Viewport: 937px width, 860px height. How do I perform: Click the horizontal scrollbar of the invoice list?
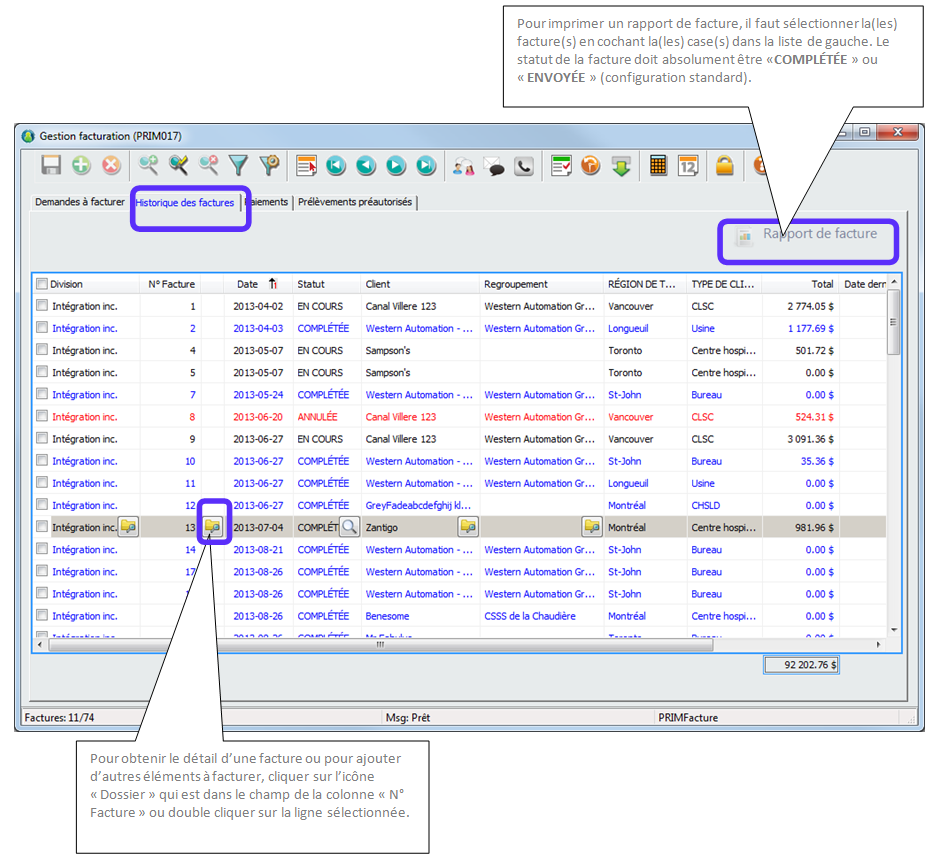(380, 644)
